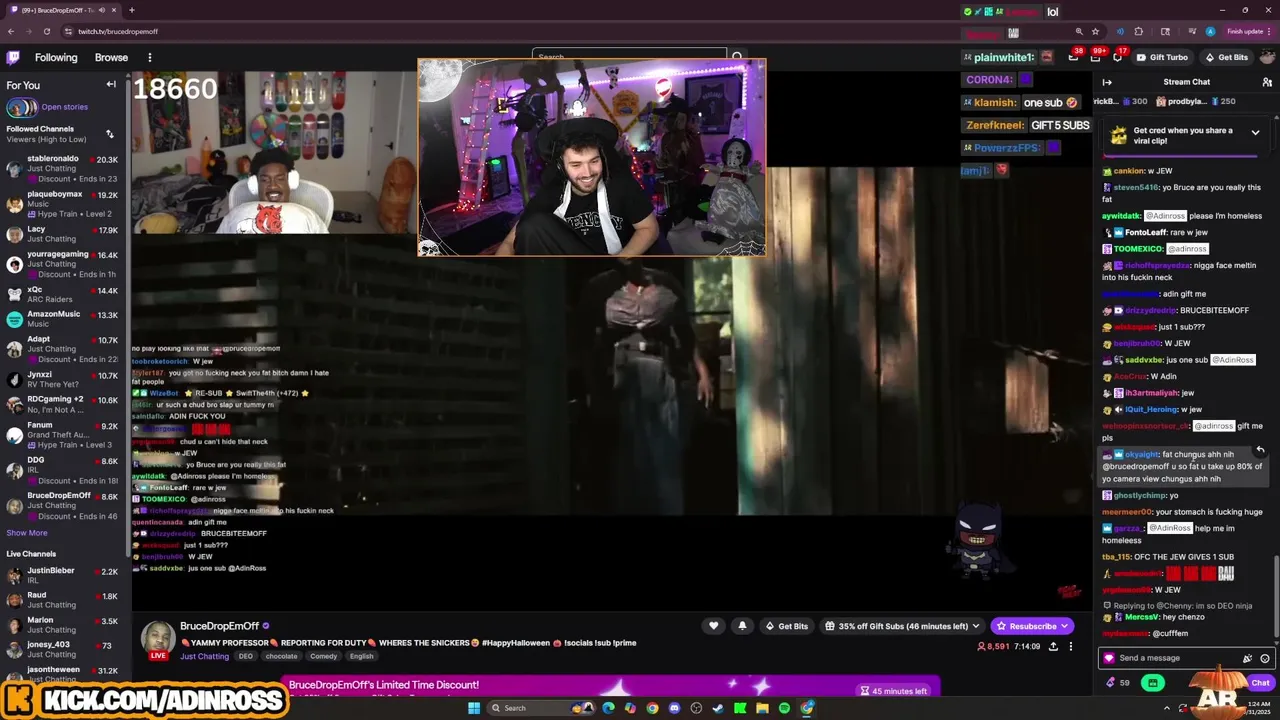The height and width of the screenshot is (720, 1280).
Task: Click the share stream icon
Action: click(x=1053, y=647)
